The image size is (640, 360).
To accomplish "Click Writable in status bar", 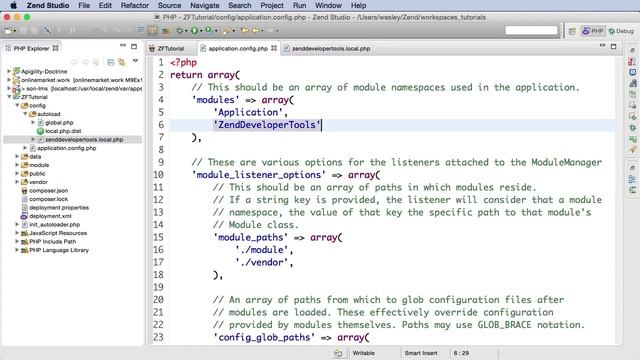I will (x=363, y=353).
